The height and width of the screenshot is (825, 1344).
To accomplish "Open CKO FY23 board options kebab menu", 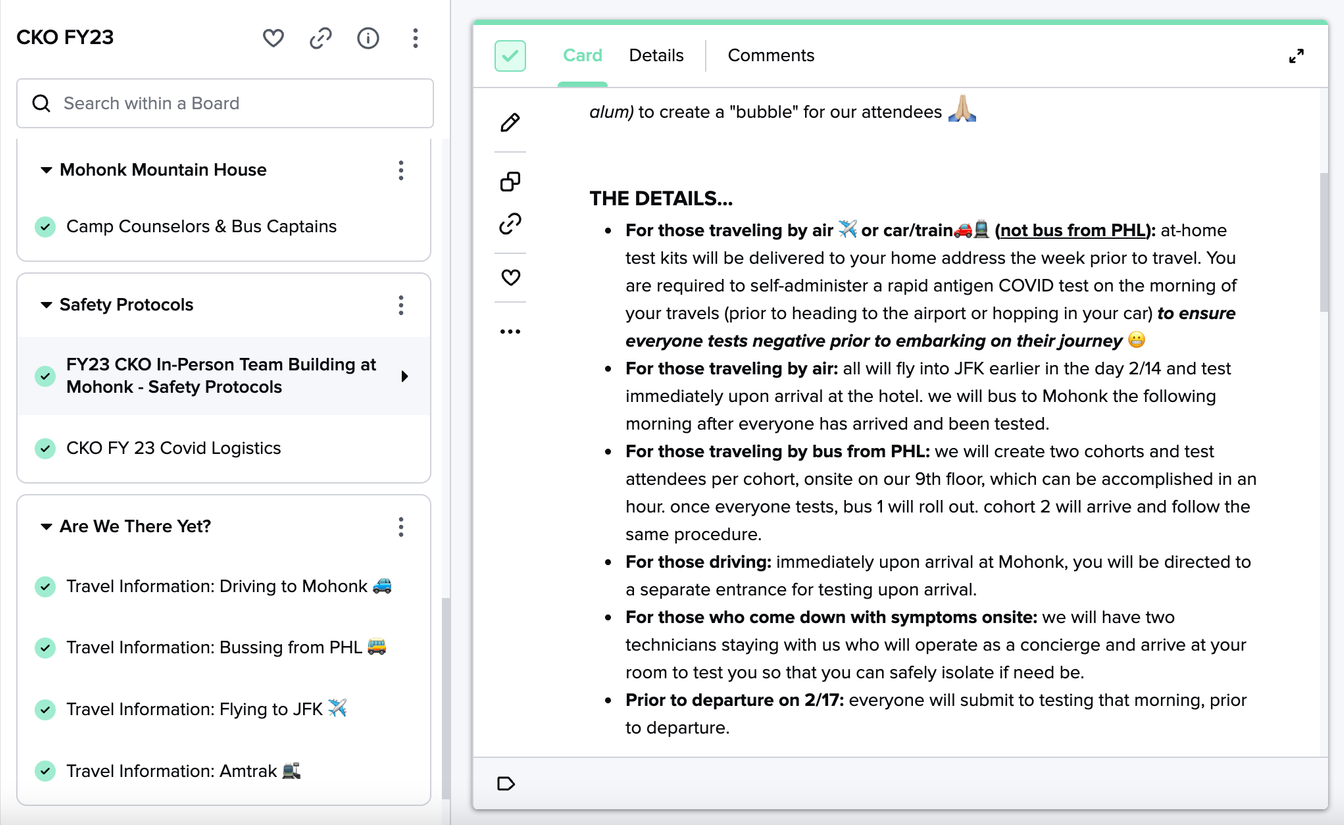I will pyautogui.click(x=415, y=38).
